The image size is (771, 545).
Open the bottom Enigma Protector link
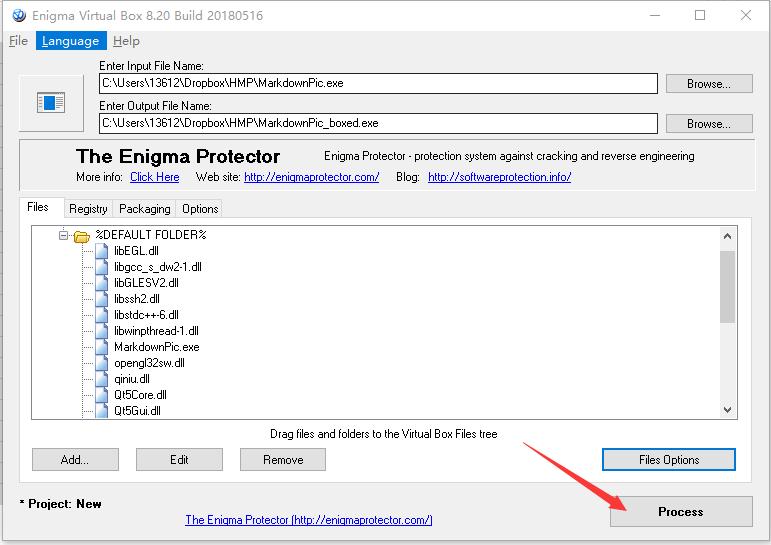pyautogui.click(x=309, y=520)
